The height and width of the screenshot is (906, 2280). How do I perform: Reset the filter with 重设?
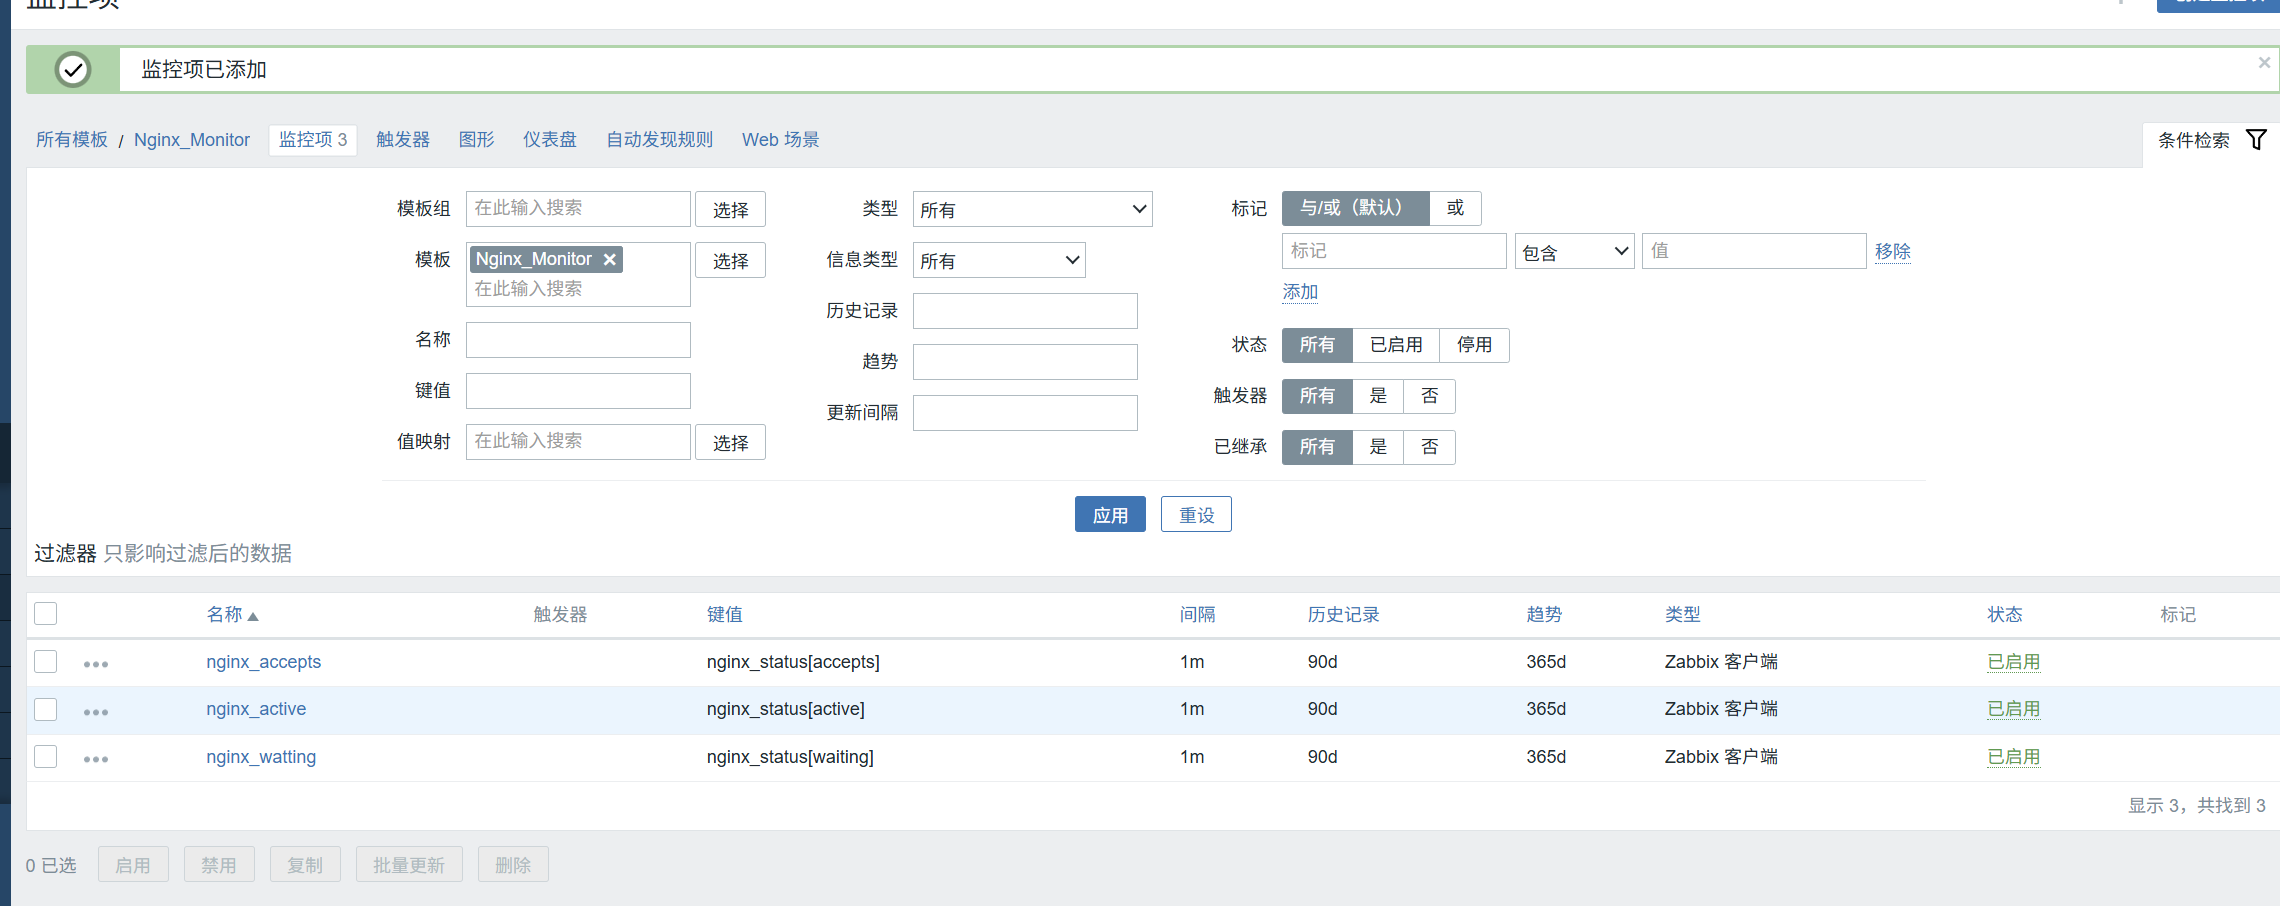pos(1196,514)
